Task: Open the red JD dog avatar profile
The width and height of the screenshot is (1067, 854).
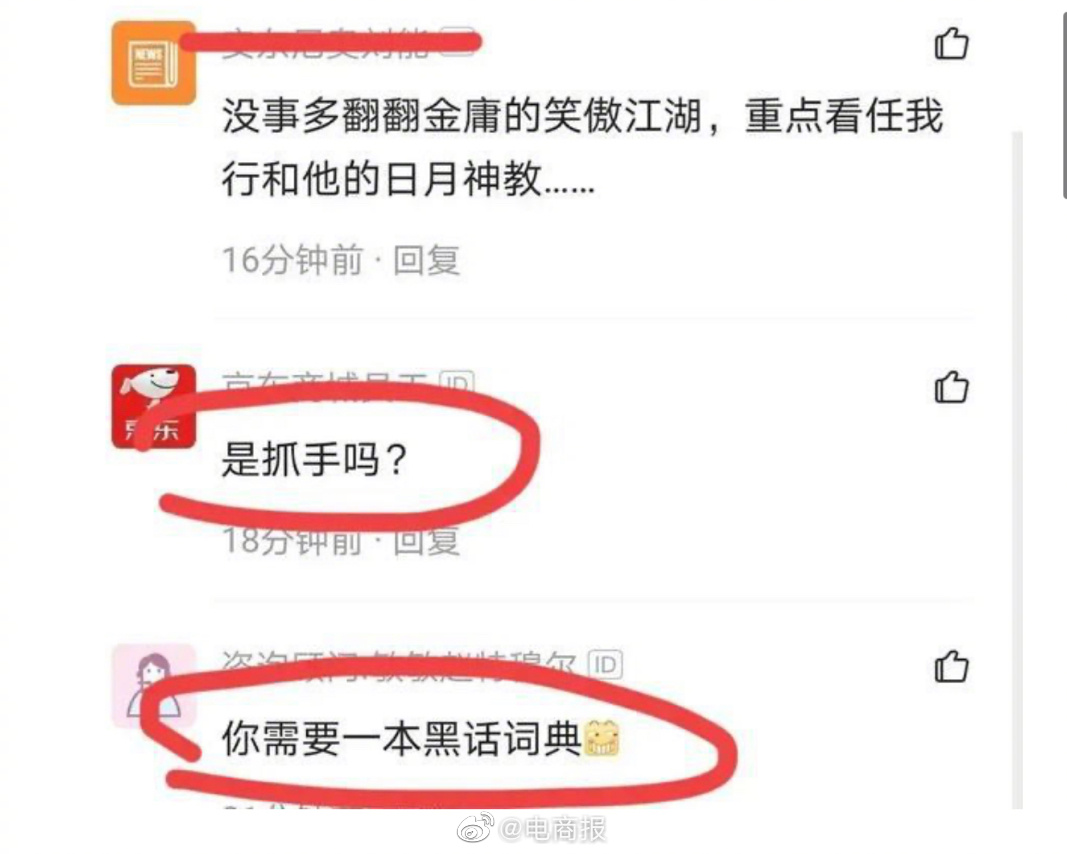Action: point(154,406)
